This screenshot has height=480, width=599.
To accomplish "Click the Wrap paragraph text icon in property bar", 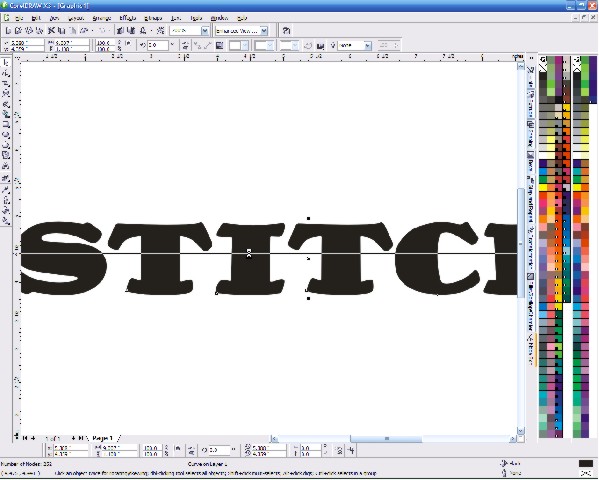I will 220,45.
